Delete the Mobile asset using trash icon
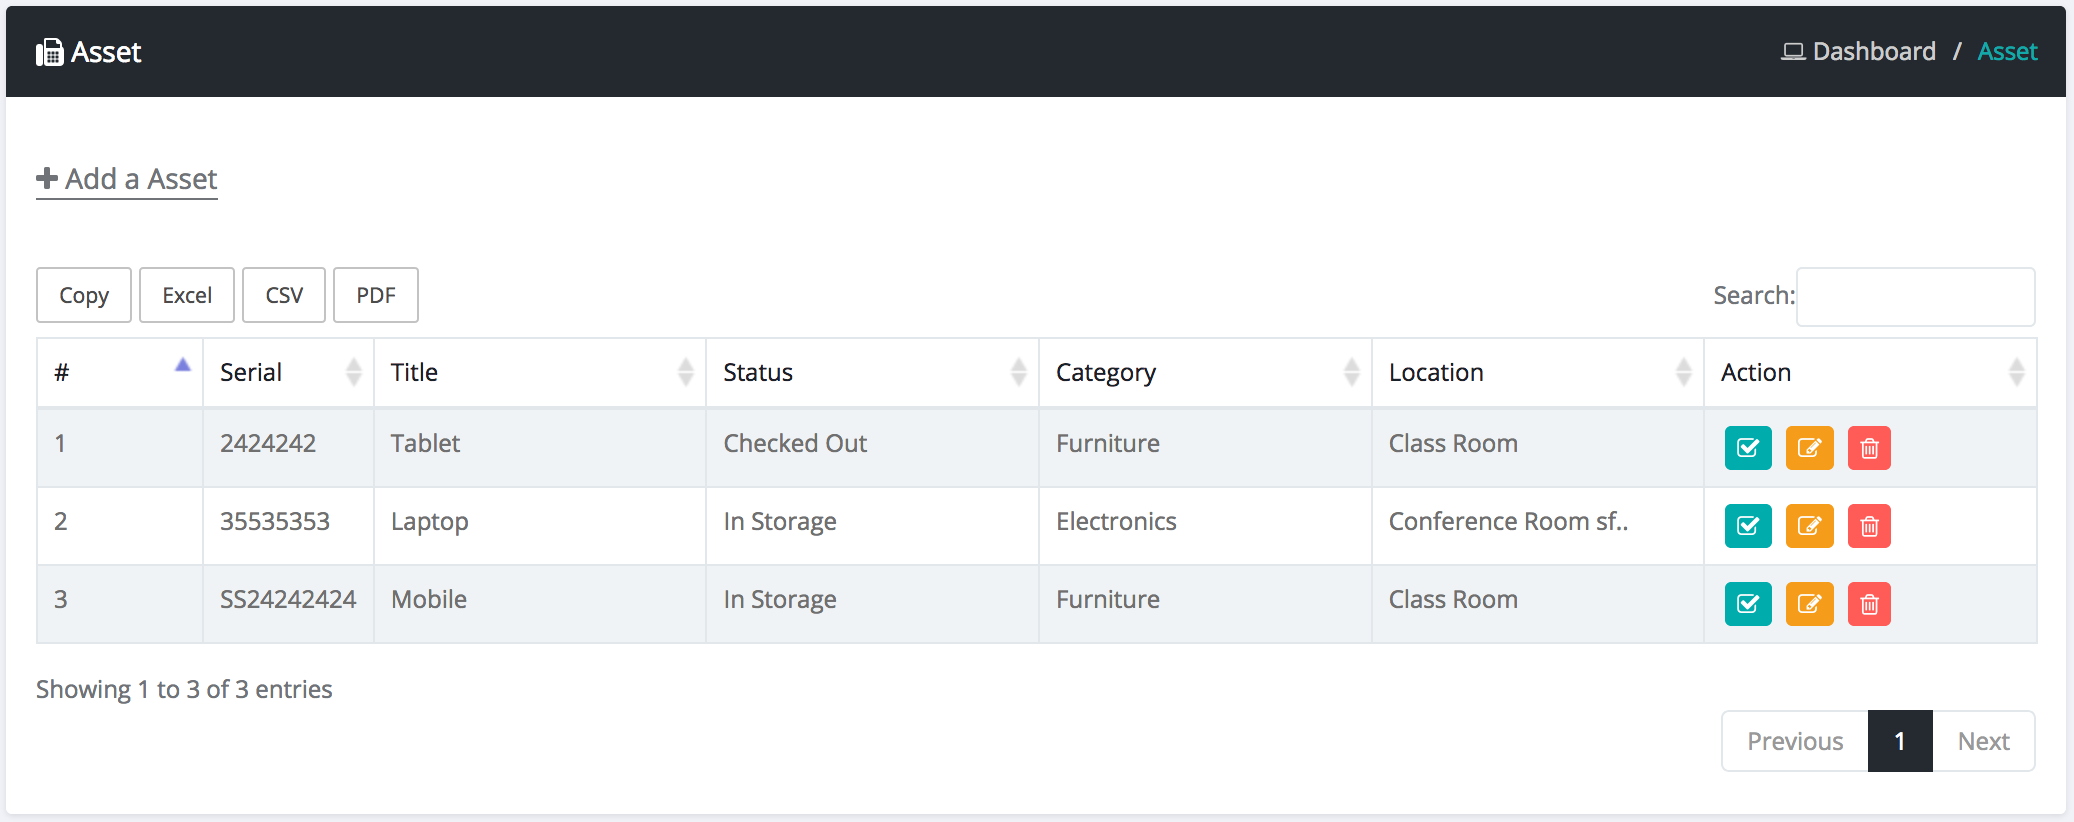Viewport: 2074px width, 822px height. 1868,604
